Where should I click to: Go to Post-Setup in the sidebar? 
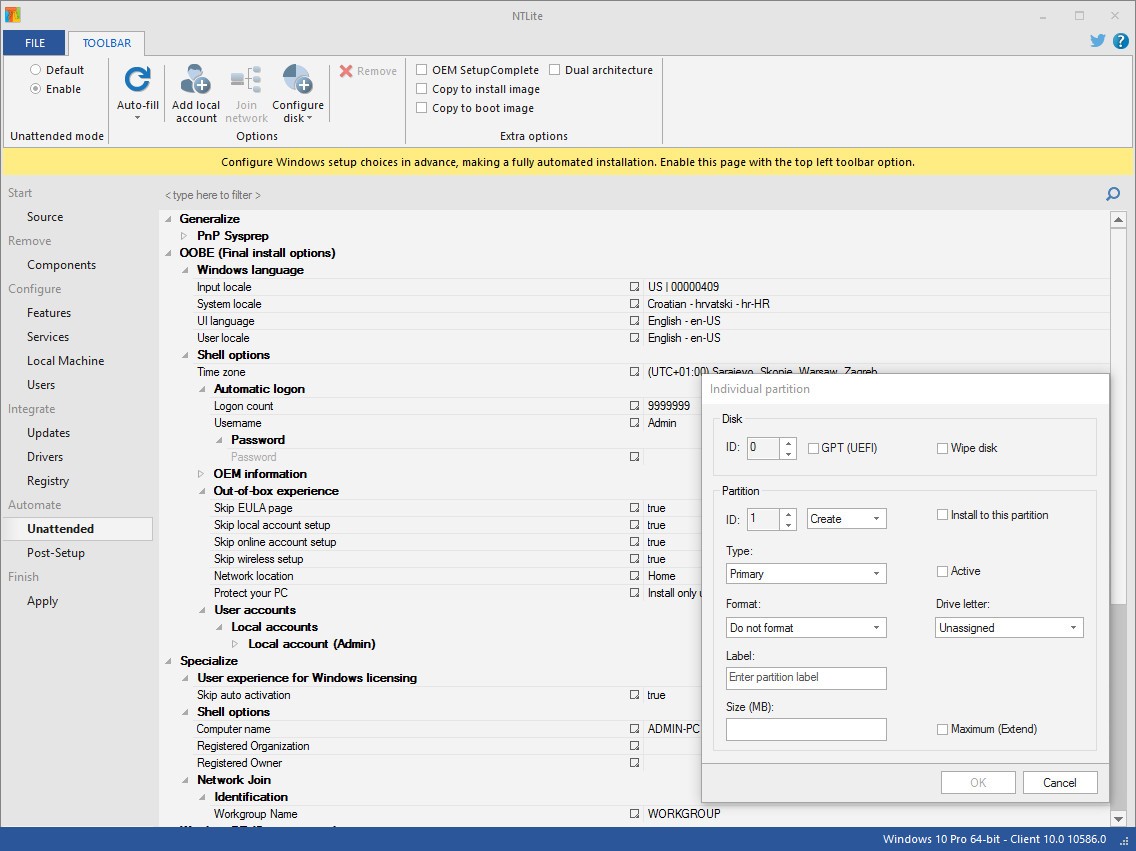click(x=56, y=553)
